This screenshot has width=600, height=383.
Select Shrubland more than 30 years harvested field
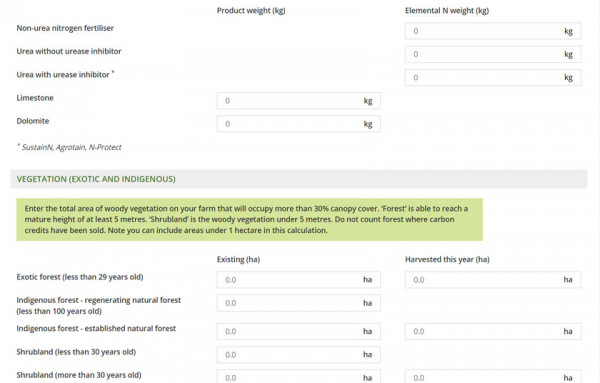pyautogui.click(x=493, y=376)
